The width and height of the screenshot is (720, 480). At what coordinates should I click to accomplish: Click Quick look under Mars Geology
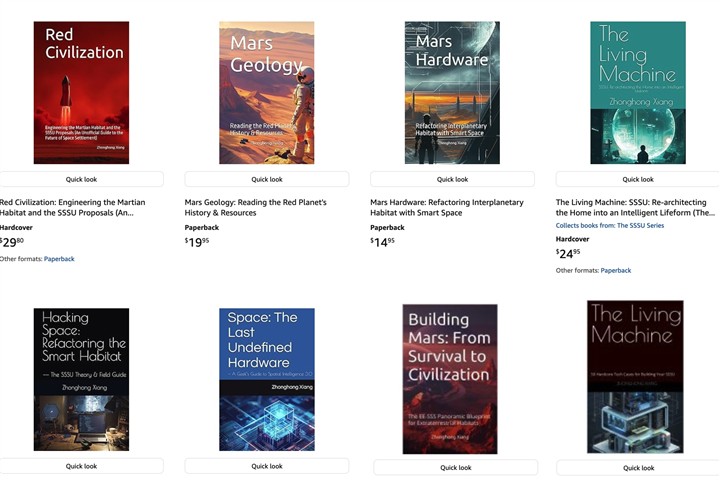click(x=267, y=179)
